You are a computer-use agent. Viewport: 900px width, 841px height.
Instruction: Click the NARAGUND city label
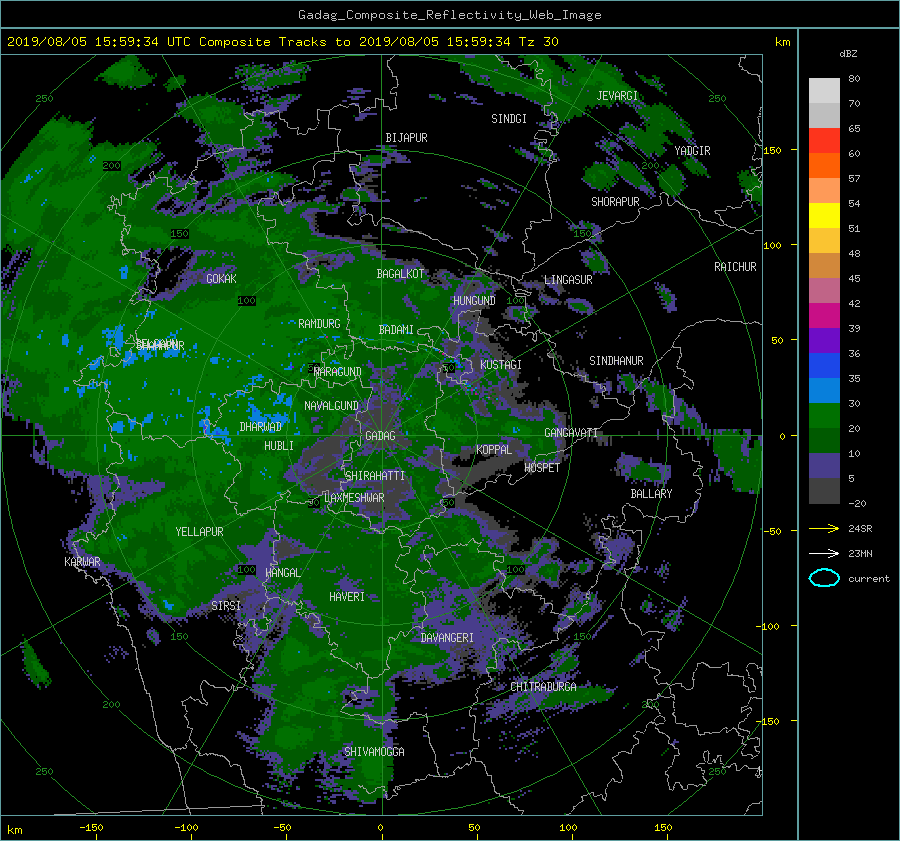338,372
